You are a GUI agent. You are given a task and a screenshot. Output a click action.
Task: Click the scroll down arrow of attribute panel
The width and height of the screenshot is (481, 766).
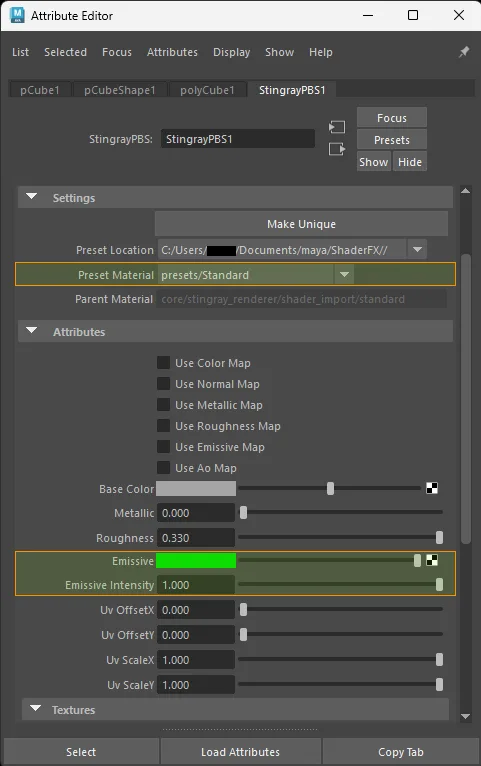(x=465, y=717)
